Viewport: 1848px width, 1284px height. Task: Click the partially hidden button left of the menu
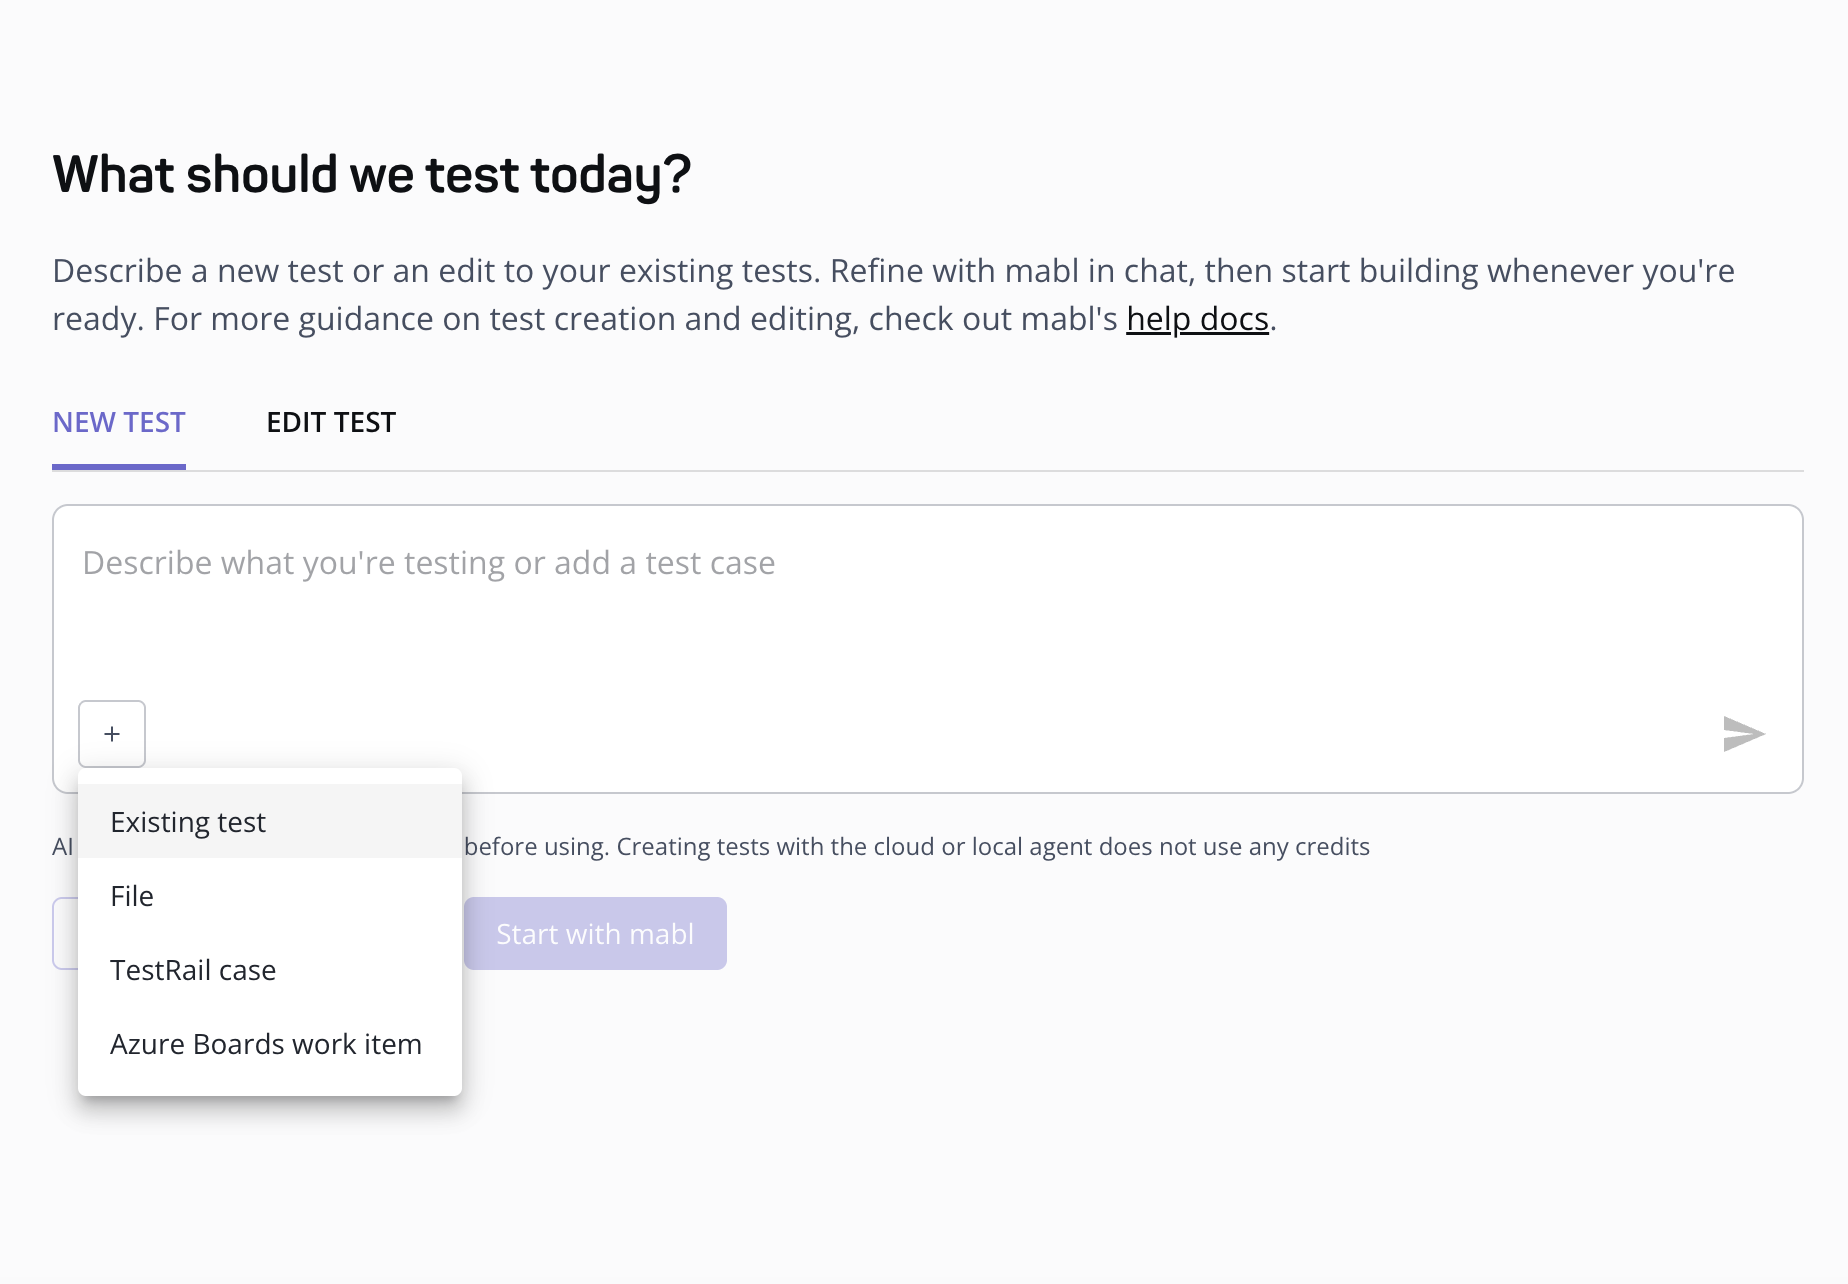click(65, 934)
